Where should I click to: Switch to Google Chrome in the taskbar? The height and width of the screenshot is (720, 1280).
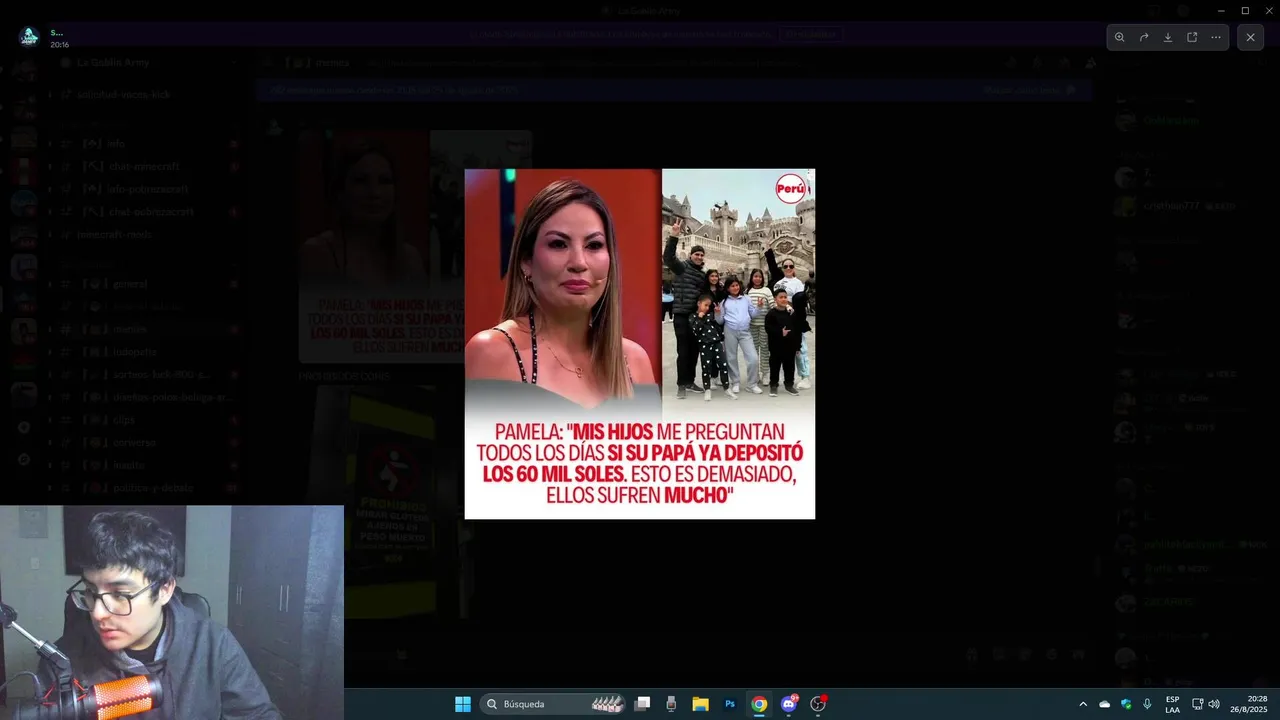tap(759, 704)
